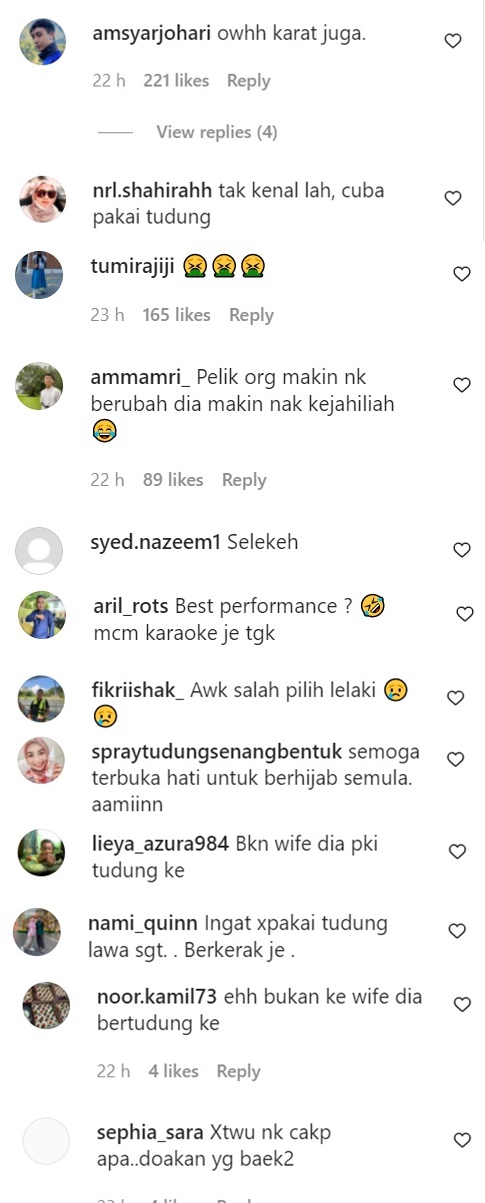Open syed.nazeem1's default avatar
This screenshot has width=485, height=1203.
[39, 551]
